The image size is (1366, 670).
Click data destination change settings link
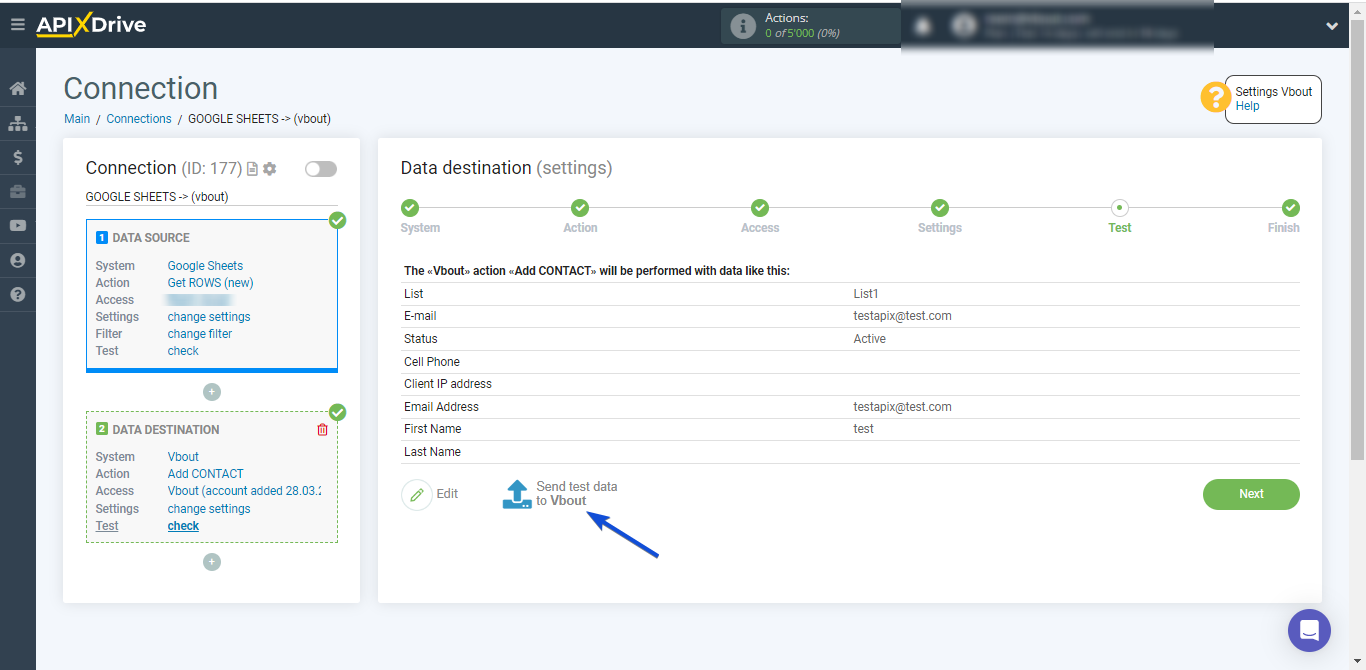pos(209,509)
